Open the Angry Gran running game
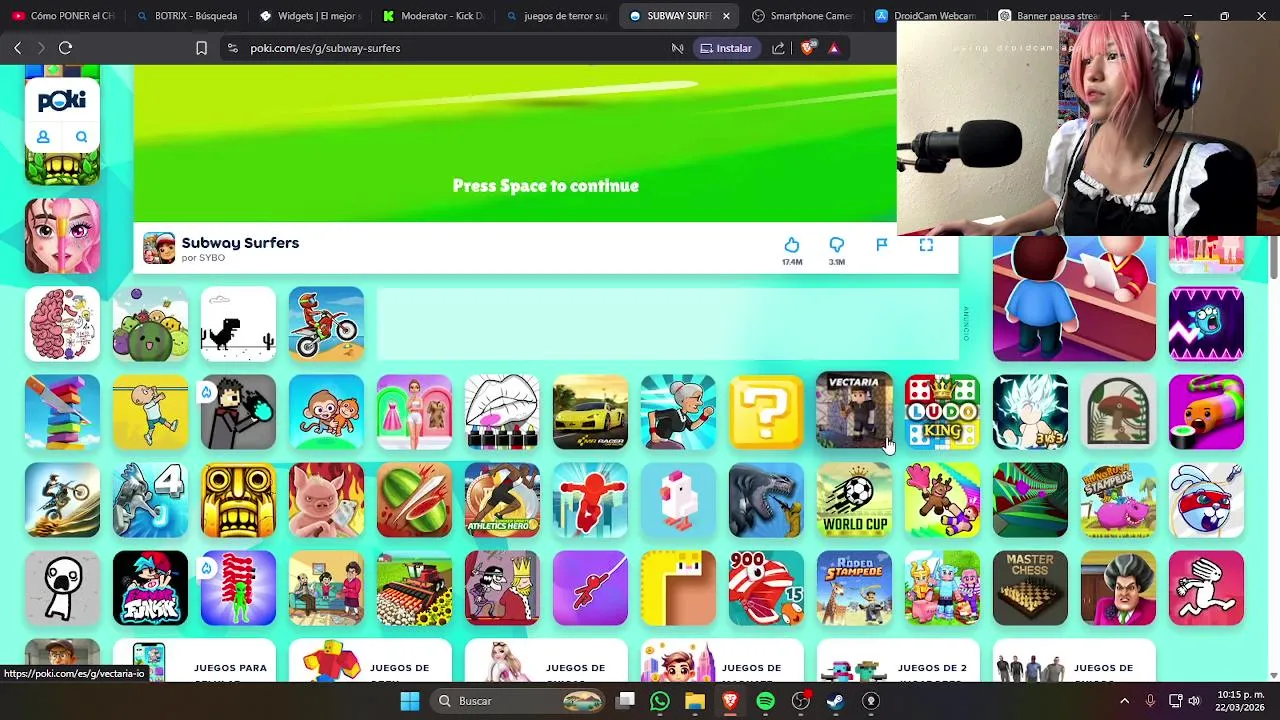Image resolution: width=1280 pixels, height=720 pixels. pos(678,412)
